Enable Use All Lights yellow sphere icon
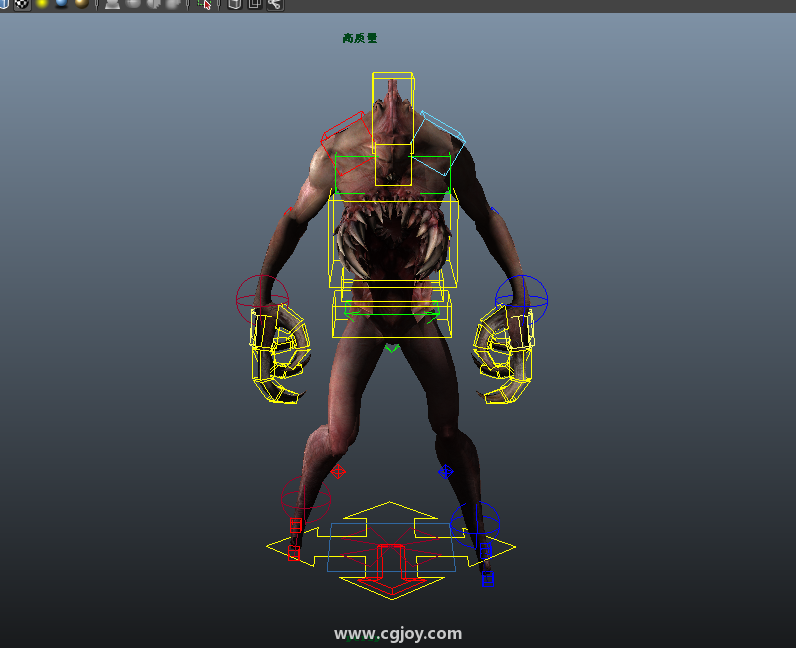The width and height of the screenshot is (796, 648). point(42,4)
